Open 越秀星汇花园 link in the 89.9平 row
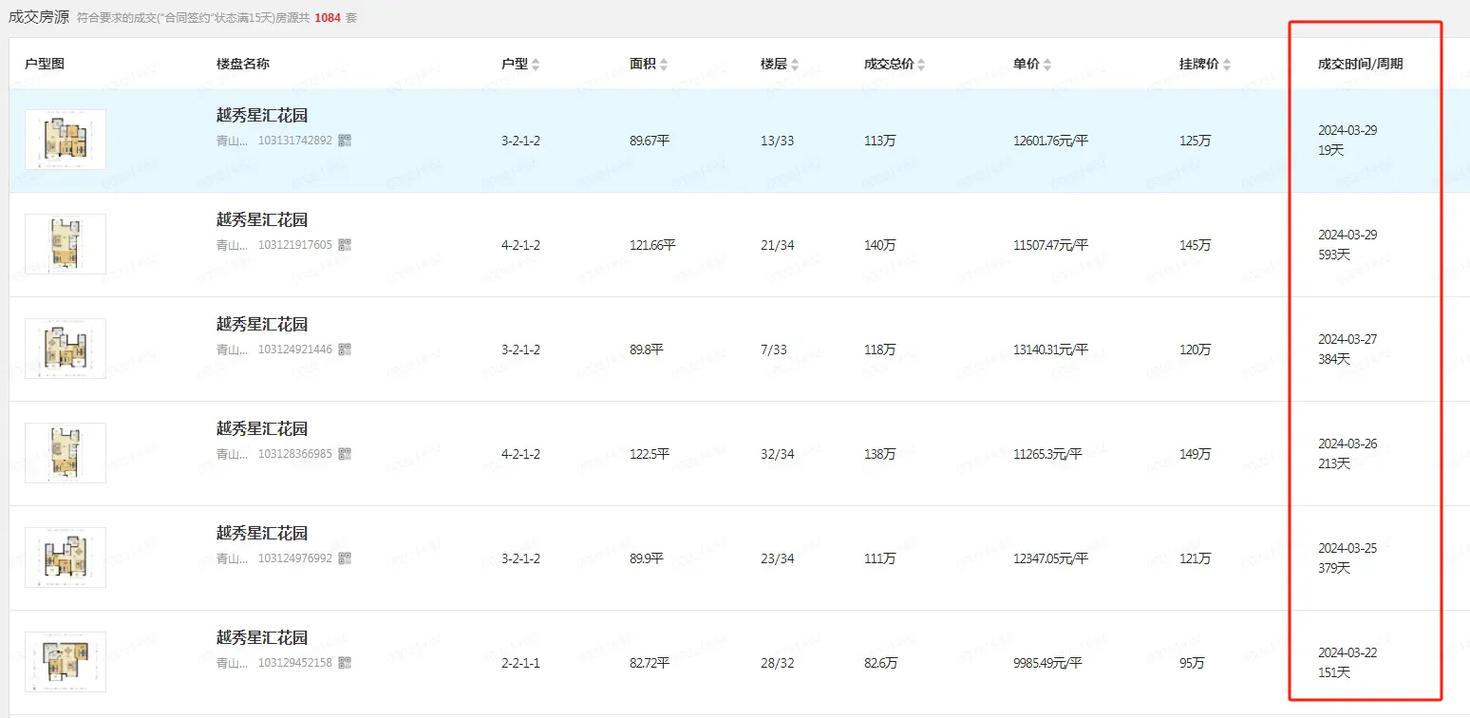Viewport: 1470px width, 718px height. point(262,533)
